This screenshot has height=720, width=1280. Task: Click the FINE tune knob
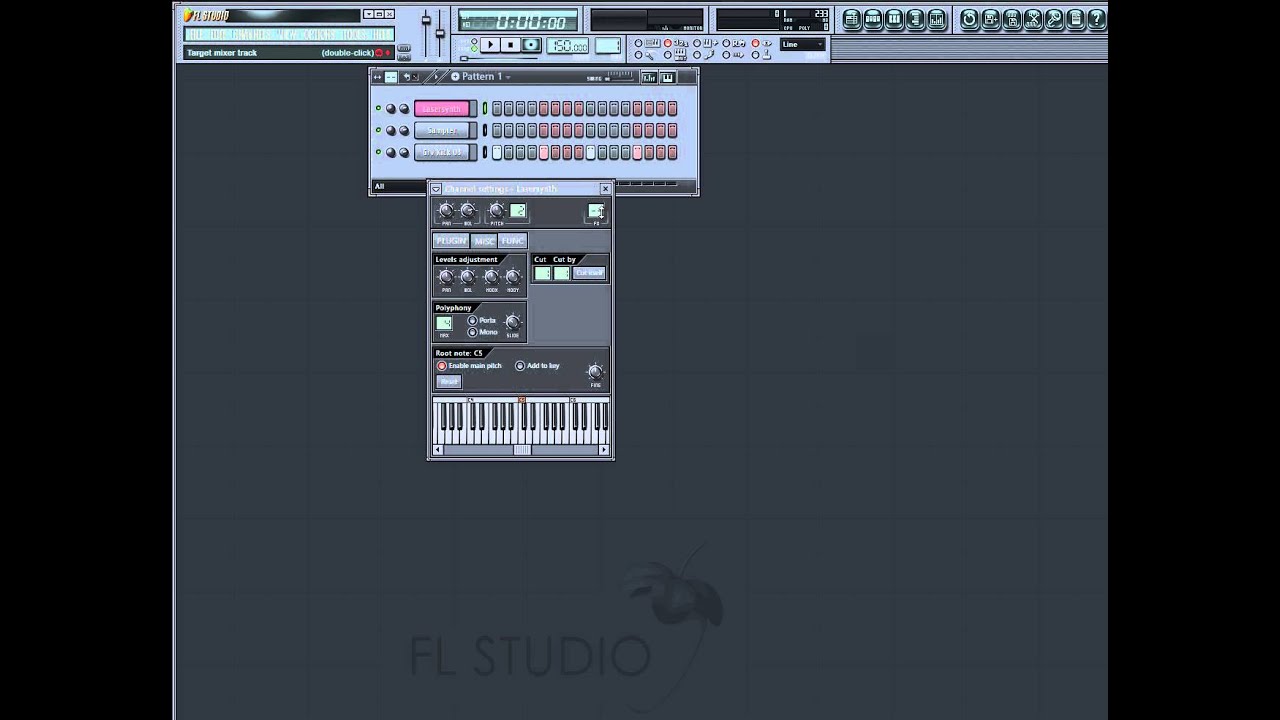(x=595, y=372)
